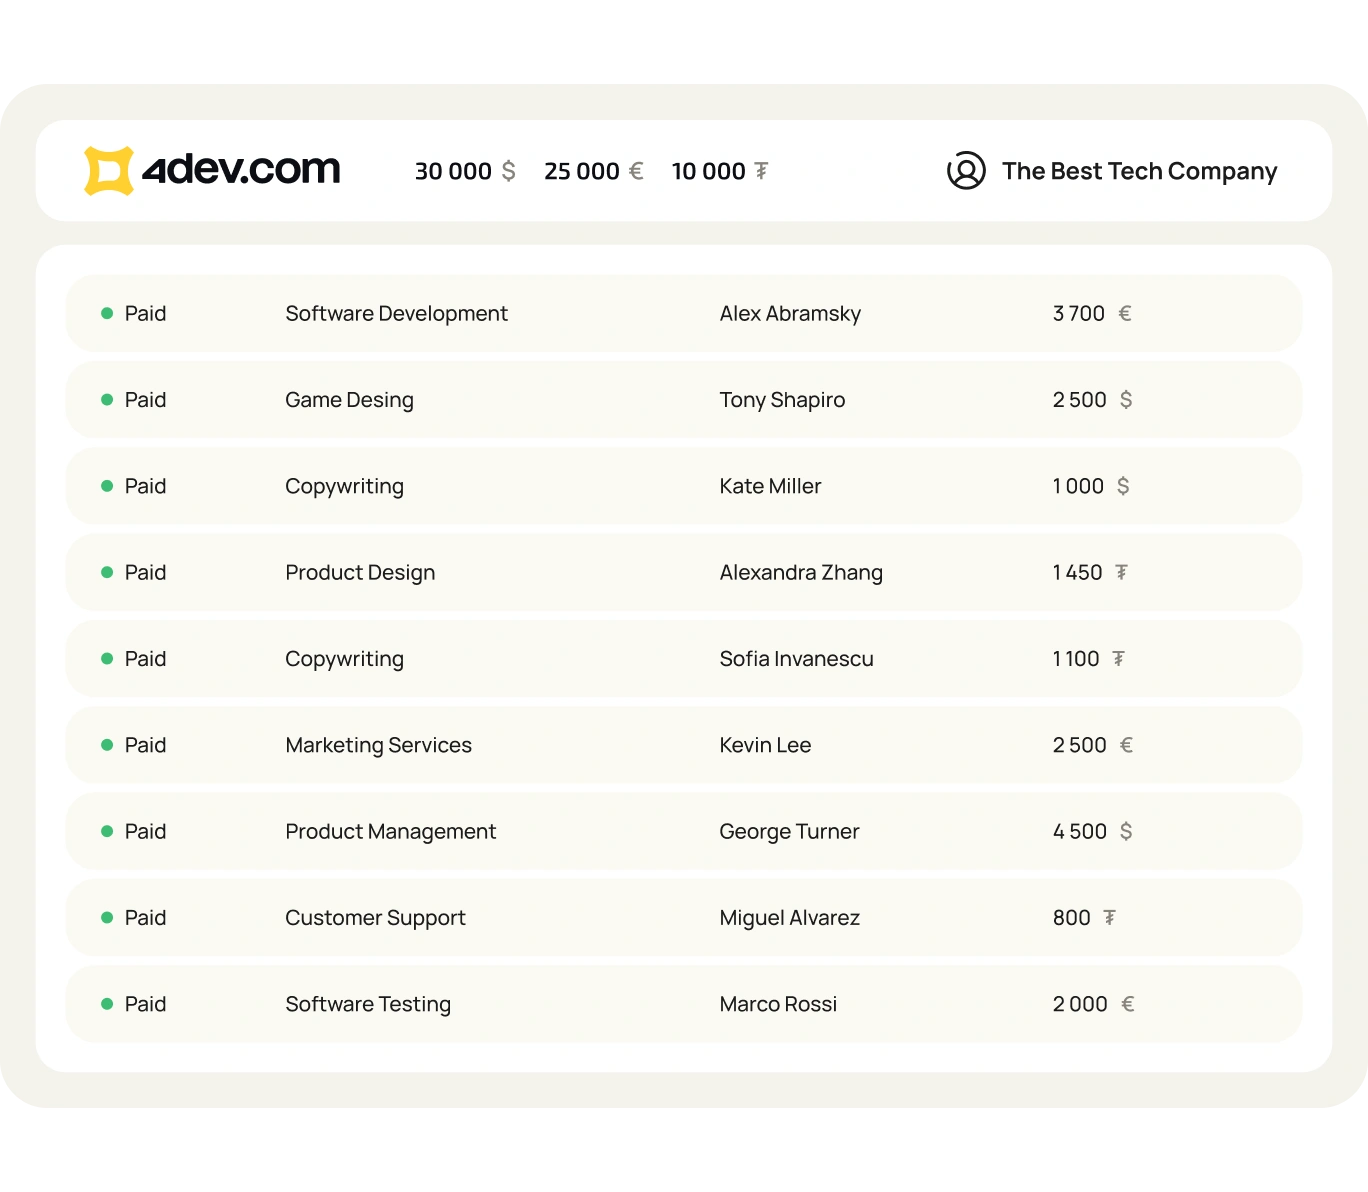The height and width of the screenshot is (1192, 1368).
Task: Open Kate Miller's name in Copywriting row
Action: click(770, 487)
